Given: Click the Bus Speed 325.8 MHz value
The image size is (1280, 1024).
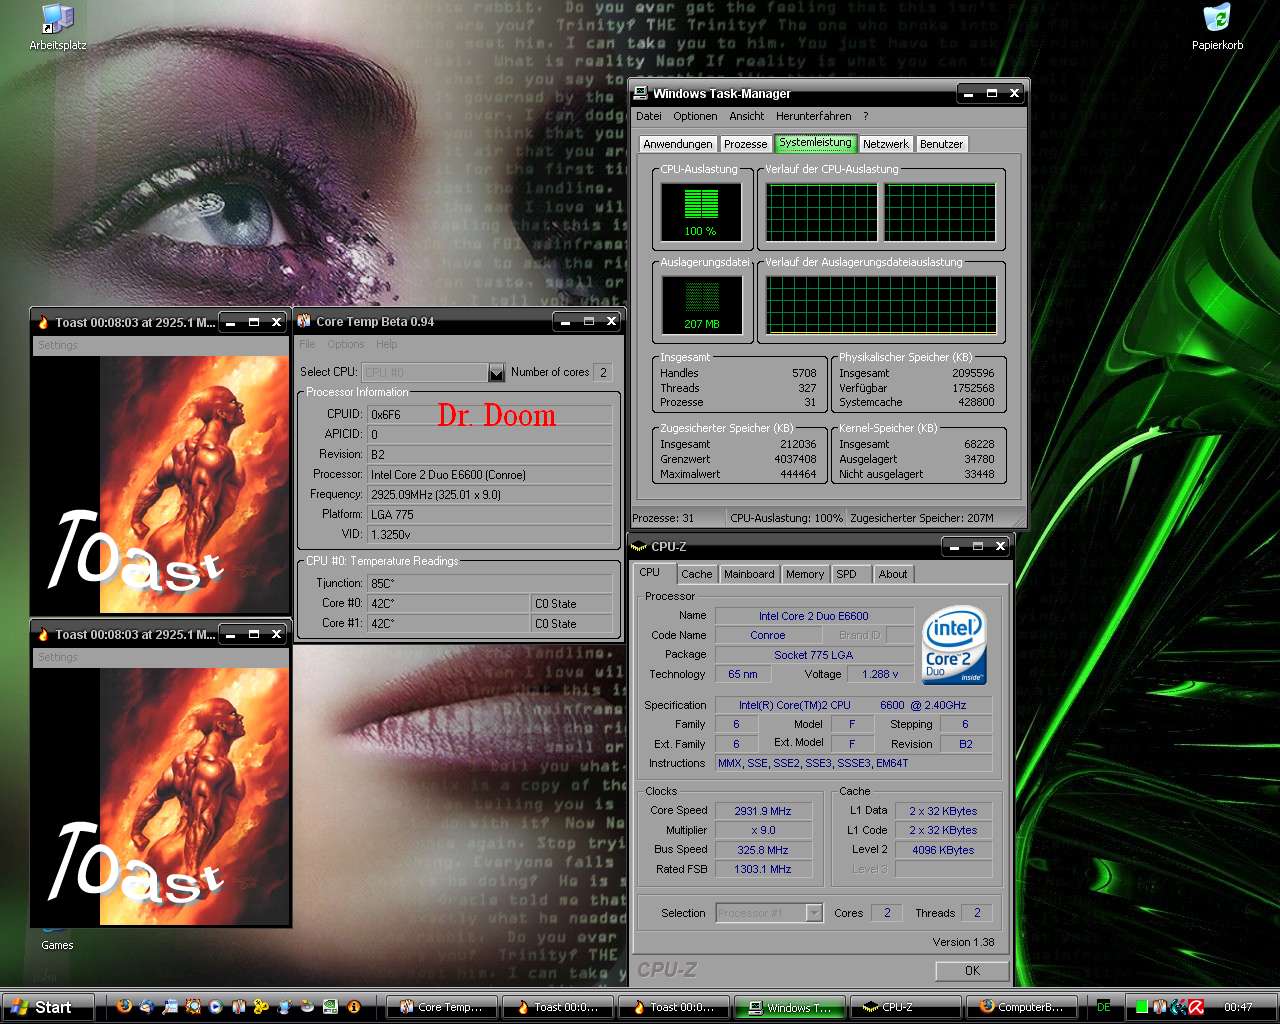Looking at the screenshot, I should point(762,850).
